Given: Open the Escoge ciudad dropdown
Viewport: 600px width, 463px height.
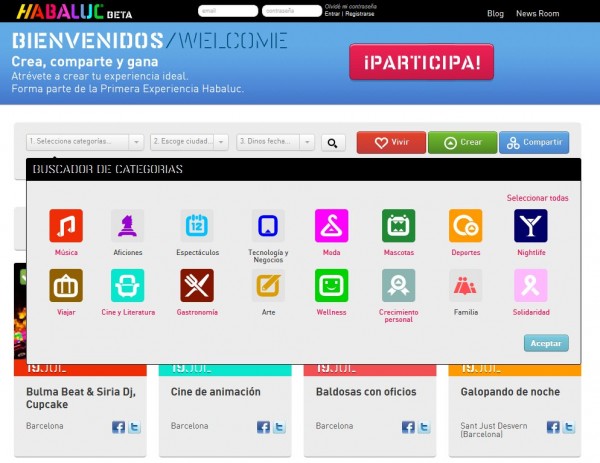Looking at the screenshot, I should 189,142.
